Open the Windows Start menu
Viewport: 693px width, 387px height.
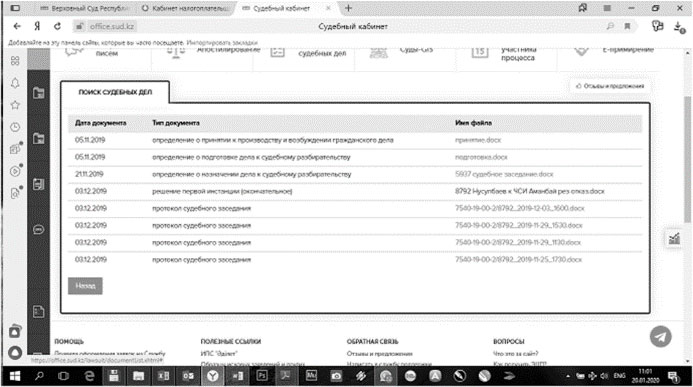[15, 376]
